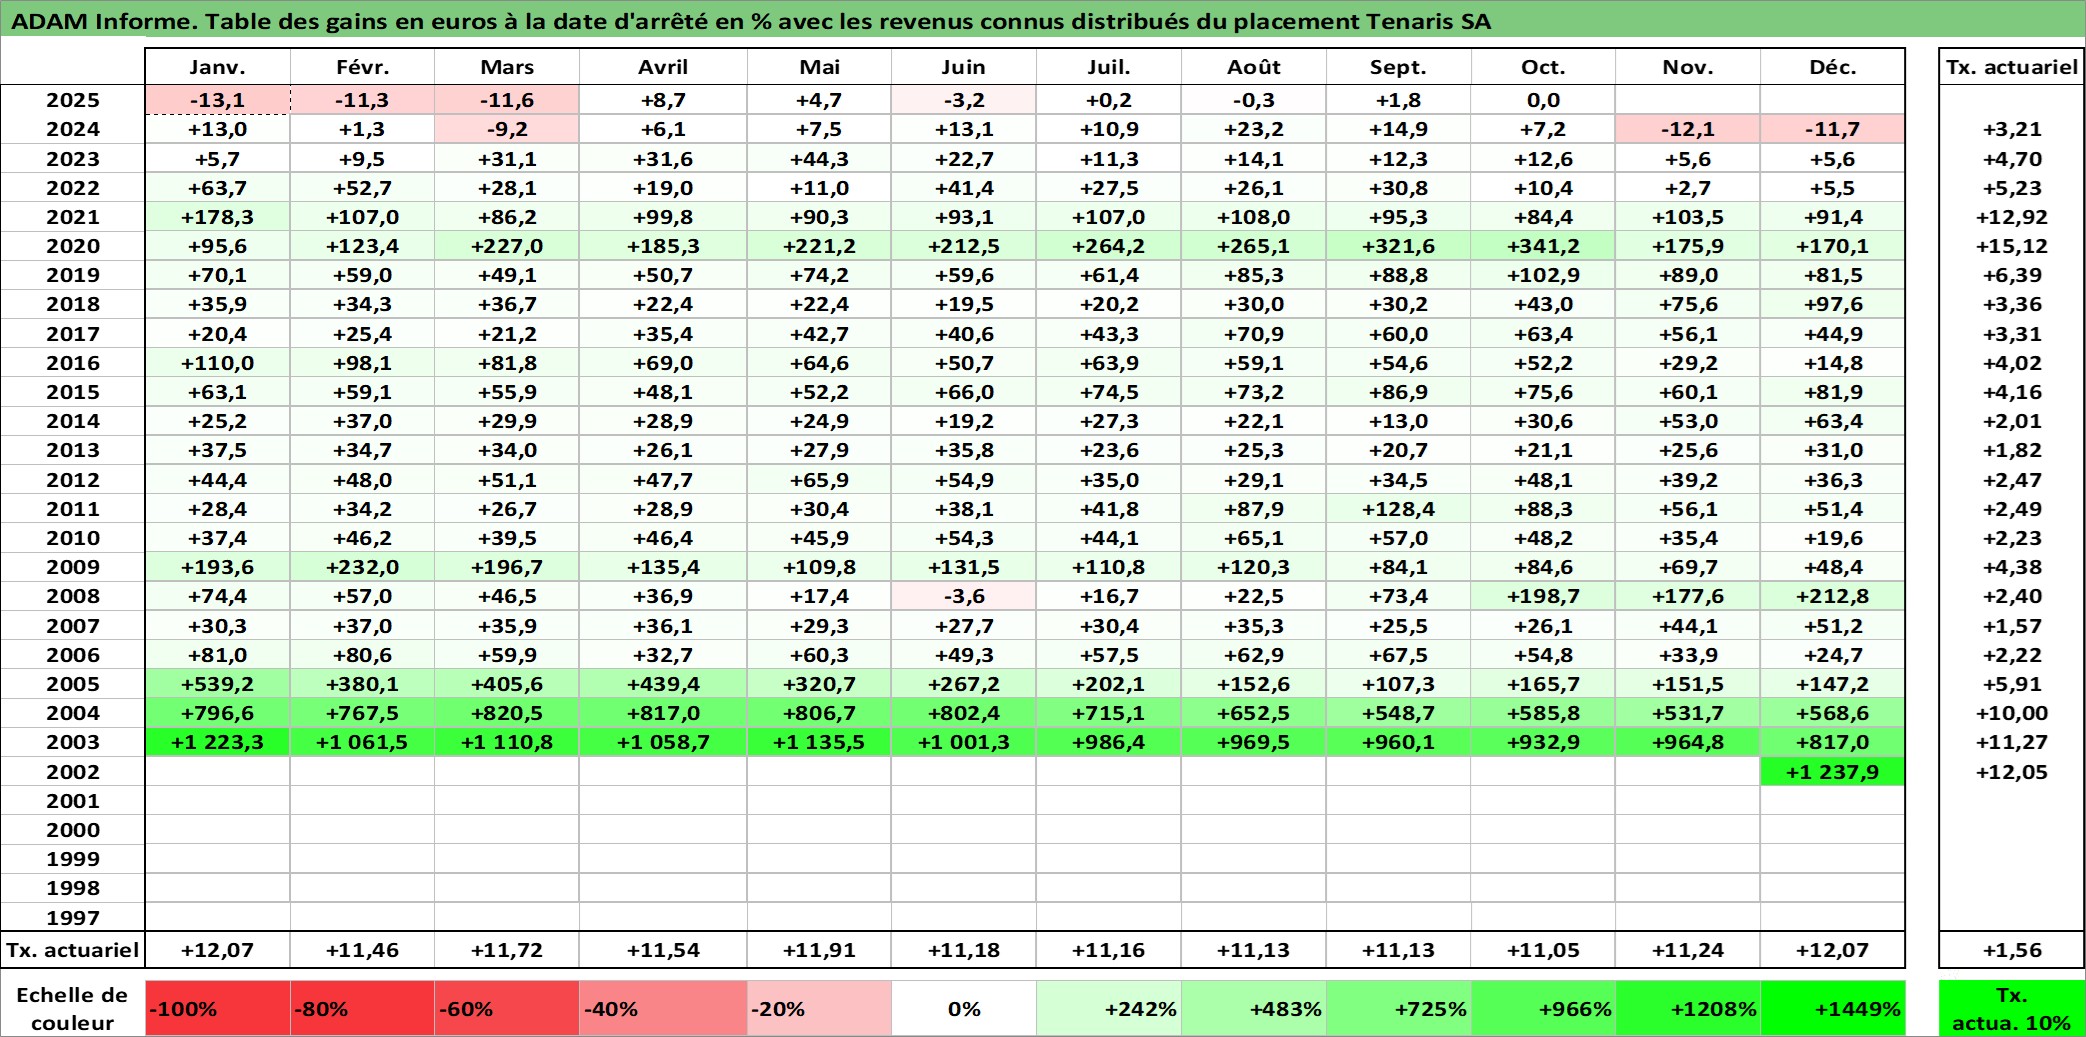
Task: Select the -9,2 cell in 2024
Action: [507, 129]
